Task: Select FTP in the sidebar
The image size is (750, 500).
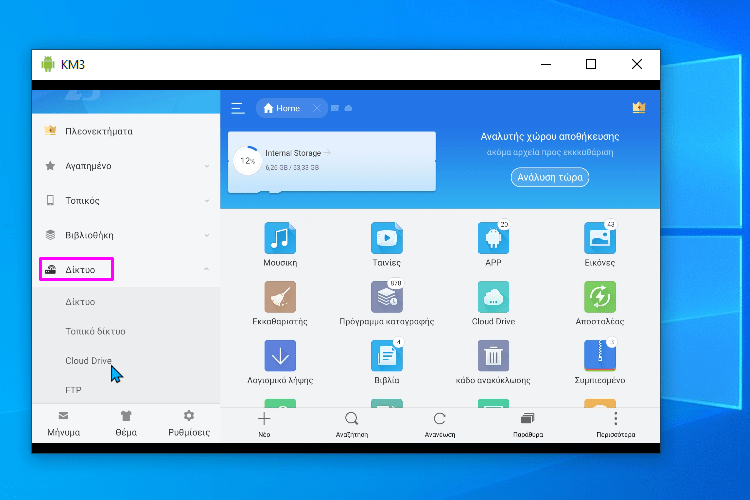Action: [73, 390]
